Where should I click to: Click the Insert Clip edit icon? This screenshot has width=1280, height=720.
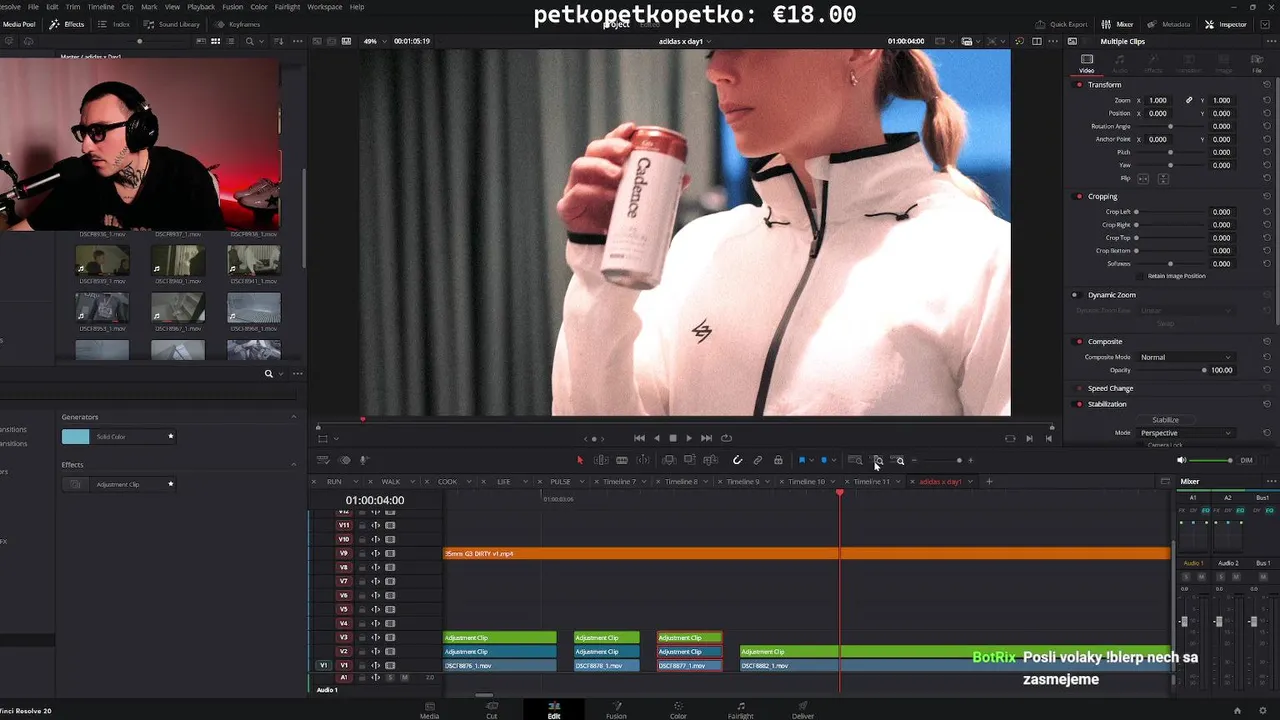(x=669, y=460)
